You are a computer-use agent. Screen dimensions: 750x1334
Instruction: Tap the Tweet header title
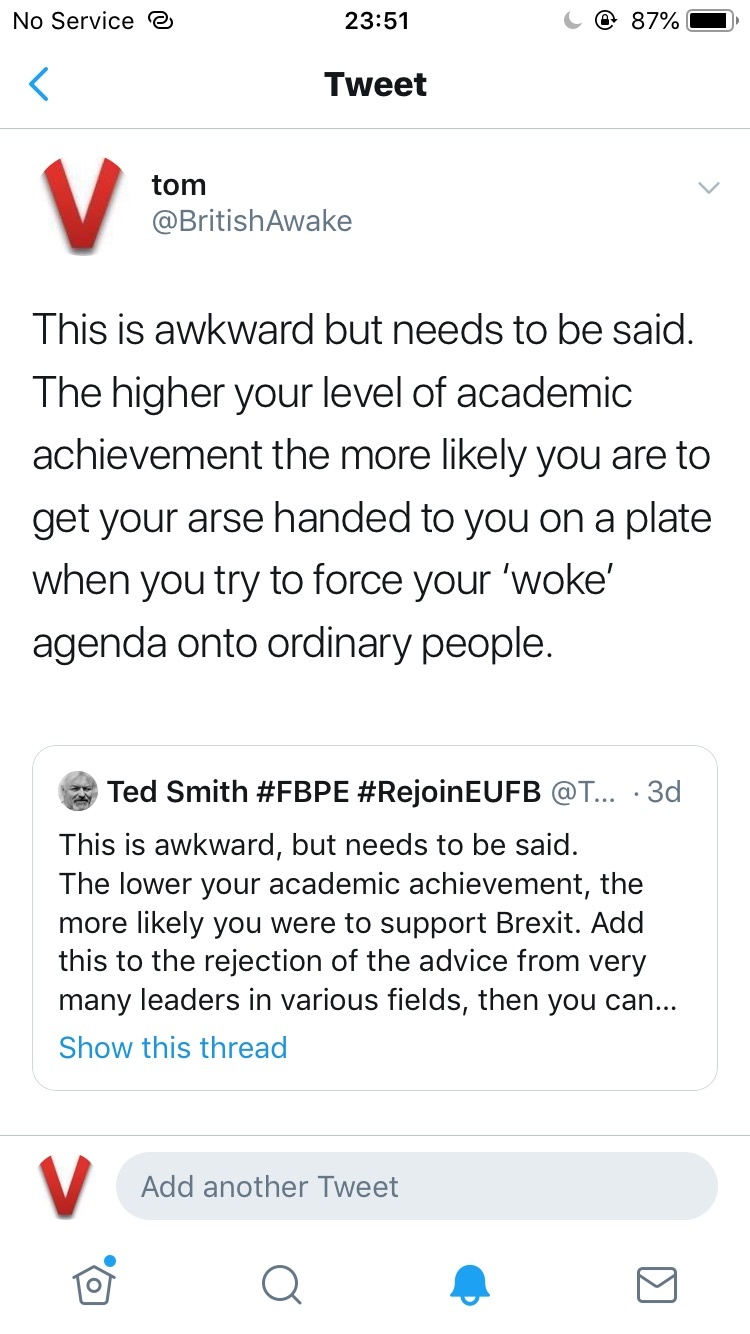coord(375,85)
